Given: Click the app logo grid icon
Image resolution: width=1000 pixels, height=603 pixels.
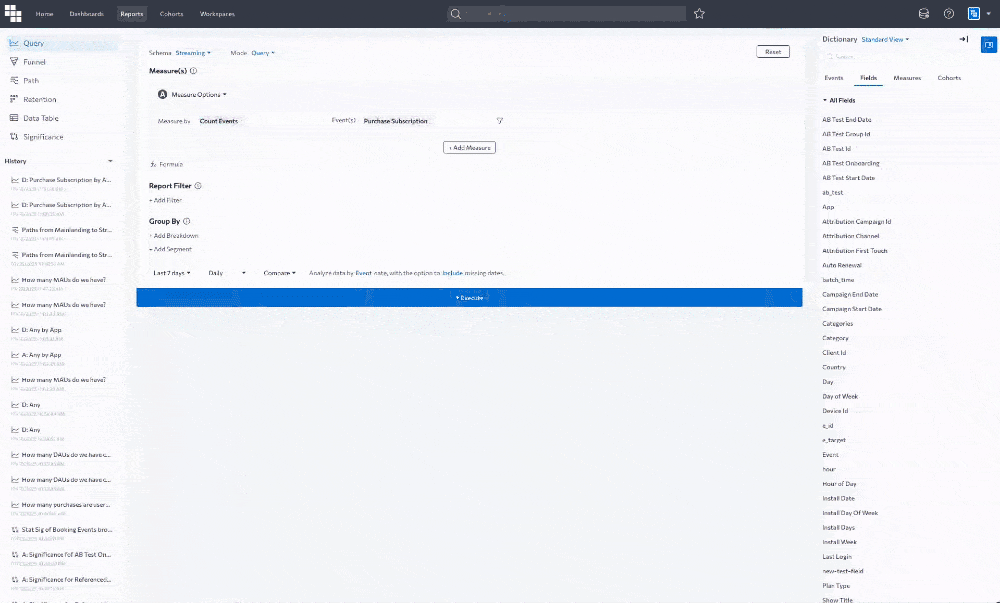Looking at the screenshot, I should coord(13,13).
